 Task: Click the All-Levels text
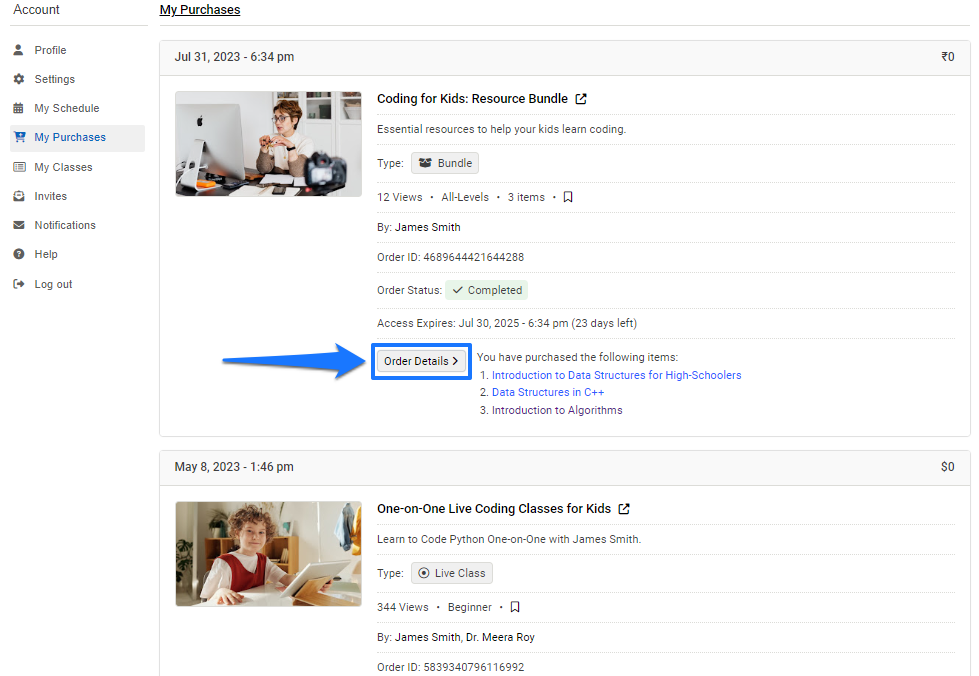[x=465, y=197]
